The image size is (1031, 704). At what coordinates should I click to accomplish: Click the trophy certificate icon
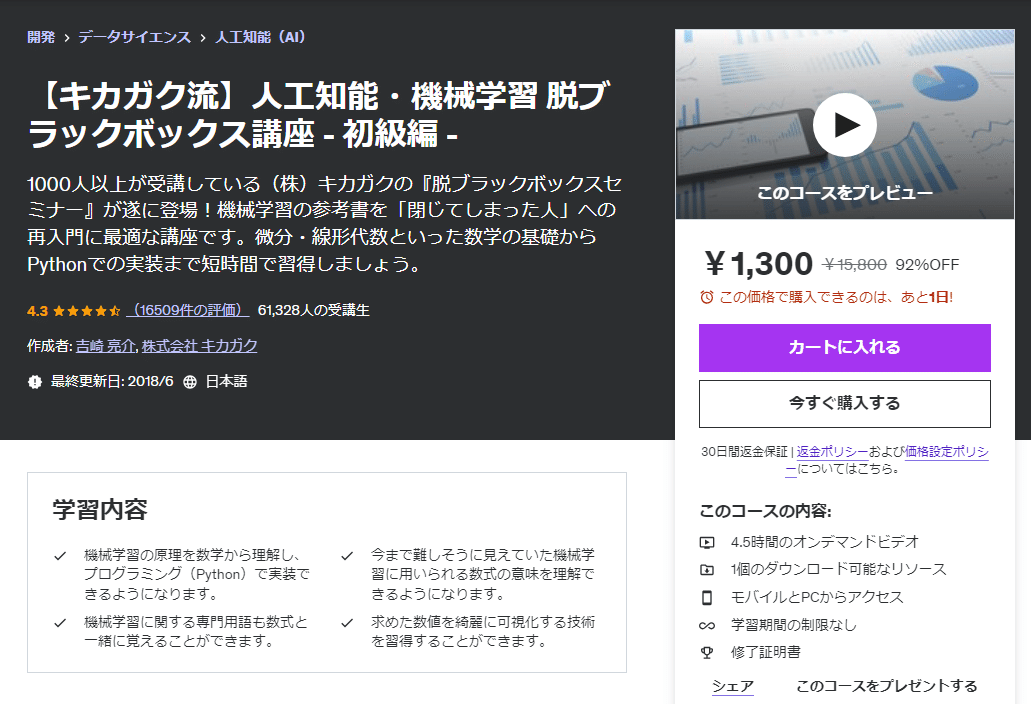pos(707,653)
